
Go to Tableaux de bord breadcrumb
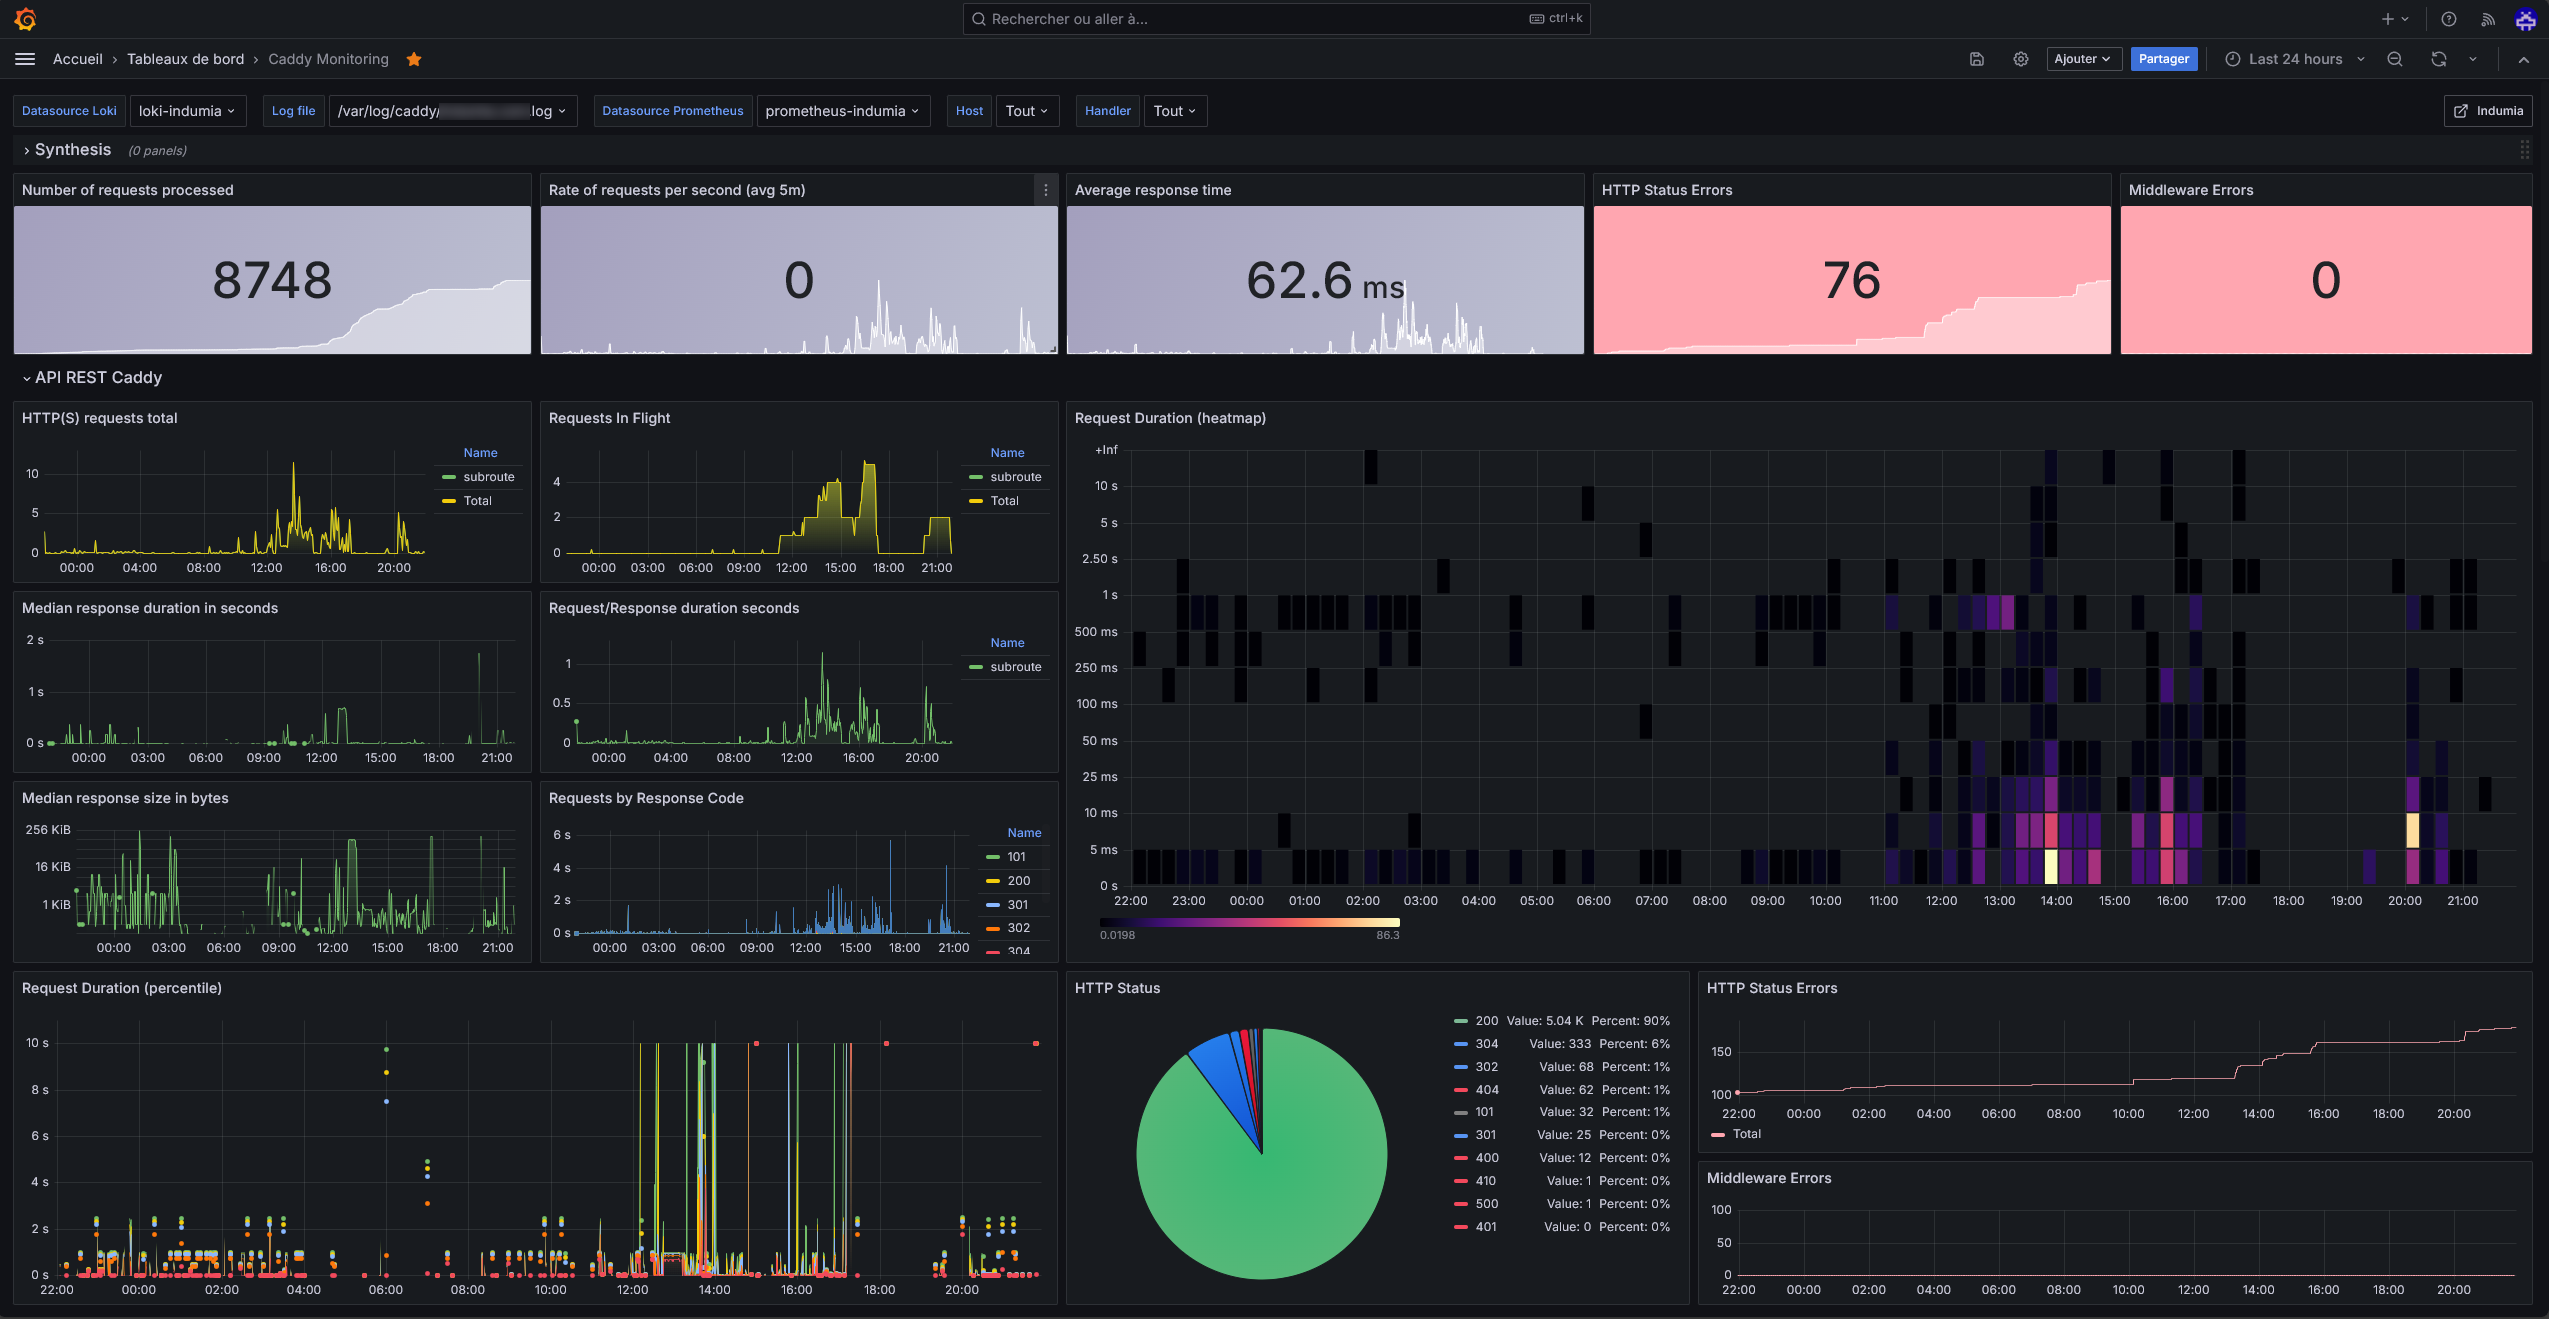click(x=185, y=59)
